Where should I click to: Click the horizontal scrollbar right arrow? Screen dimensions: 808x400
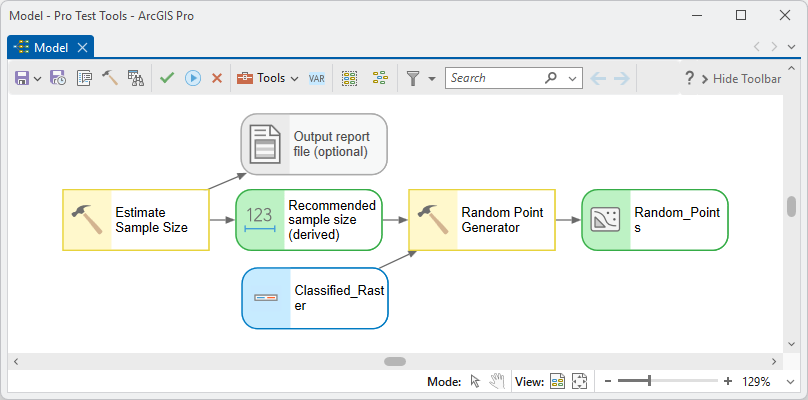point(774,361)
